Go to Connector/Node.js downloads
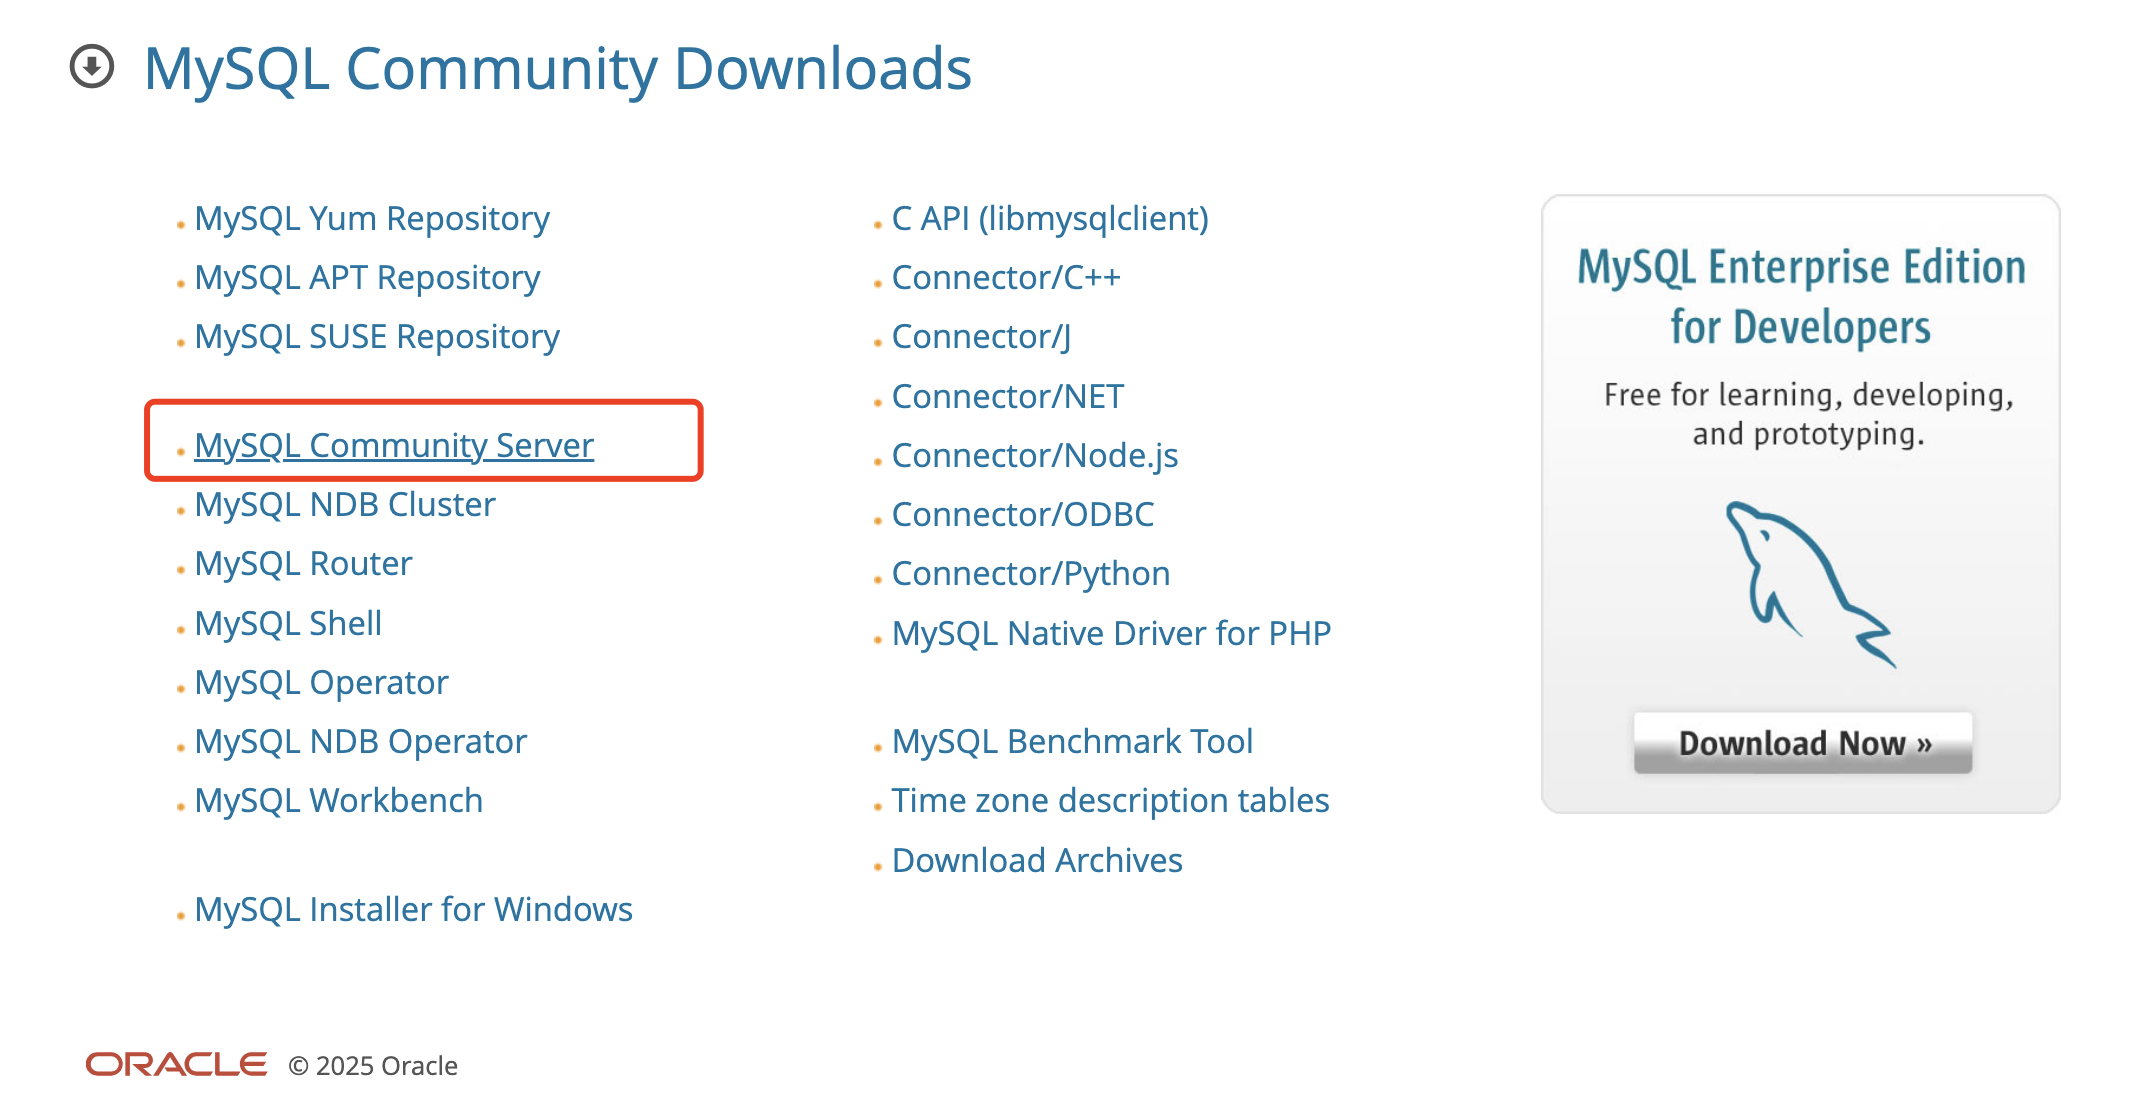This screenshot has height=1104, width=2154. (1035, 455)
